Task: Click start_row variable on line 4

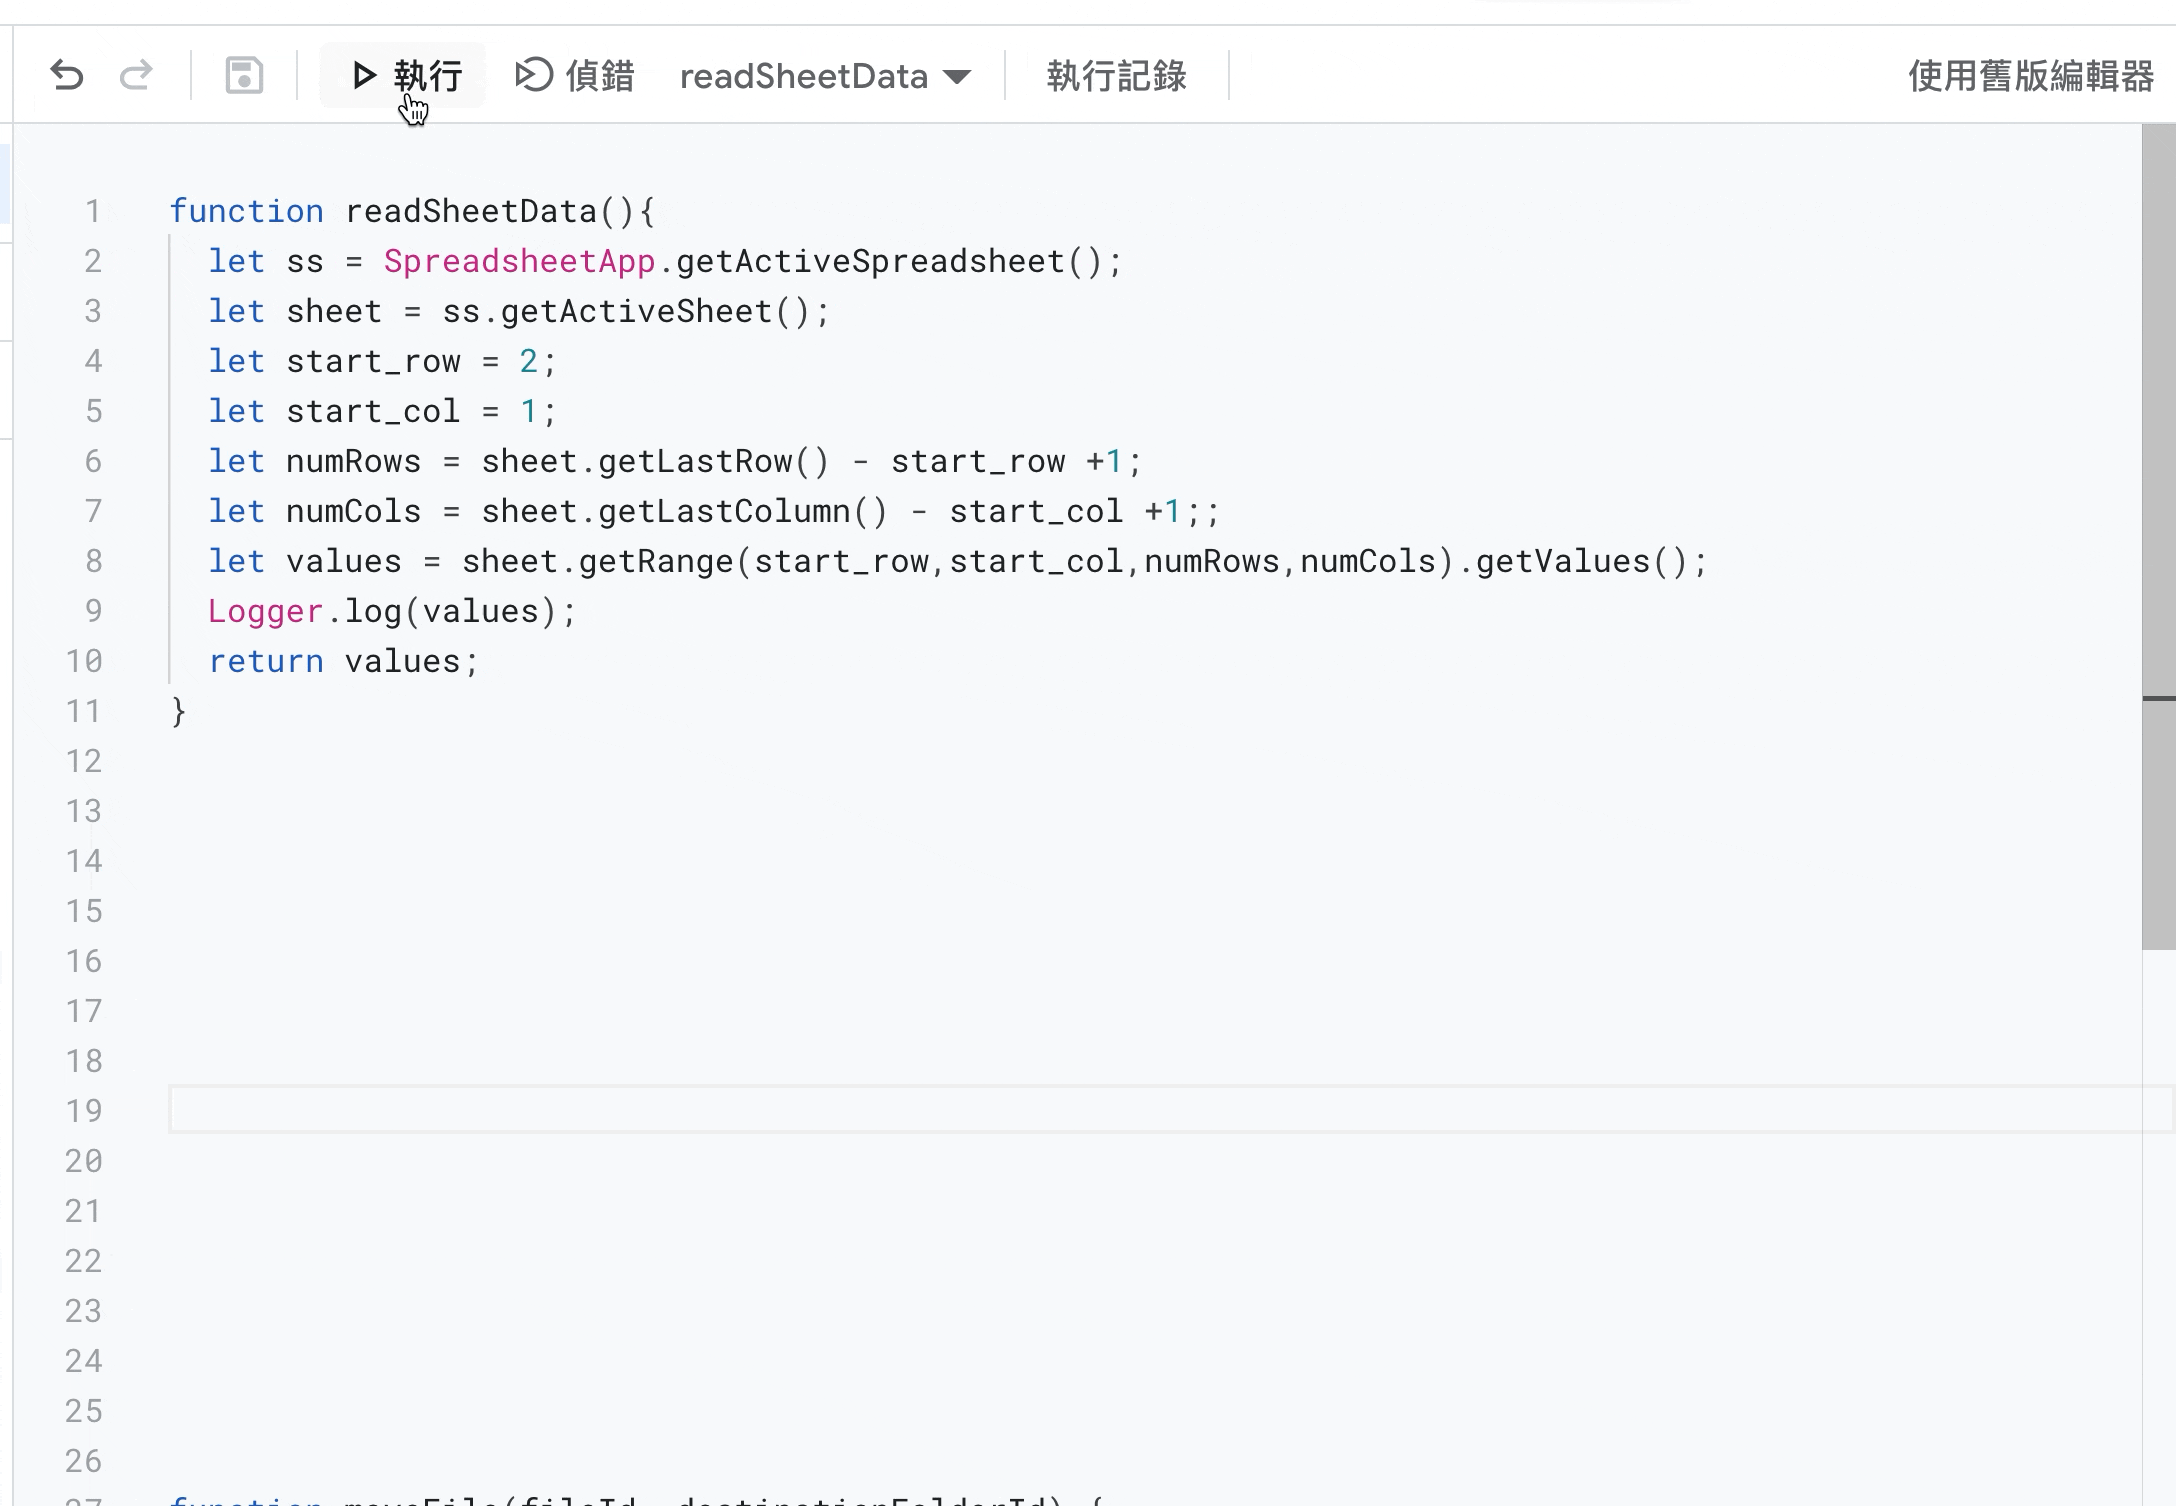Action: (373, 361)
